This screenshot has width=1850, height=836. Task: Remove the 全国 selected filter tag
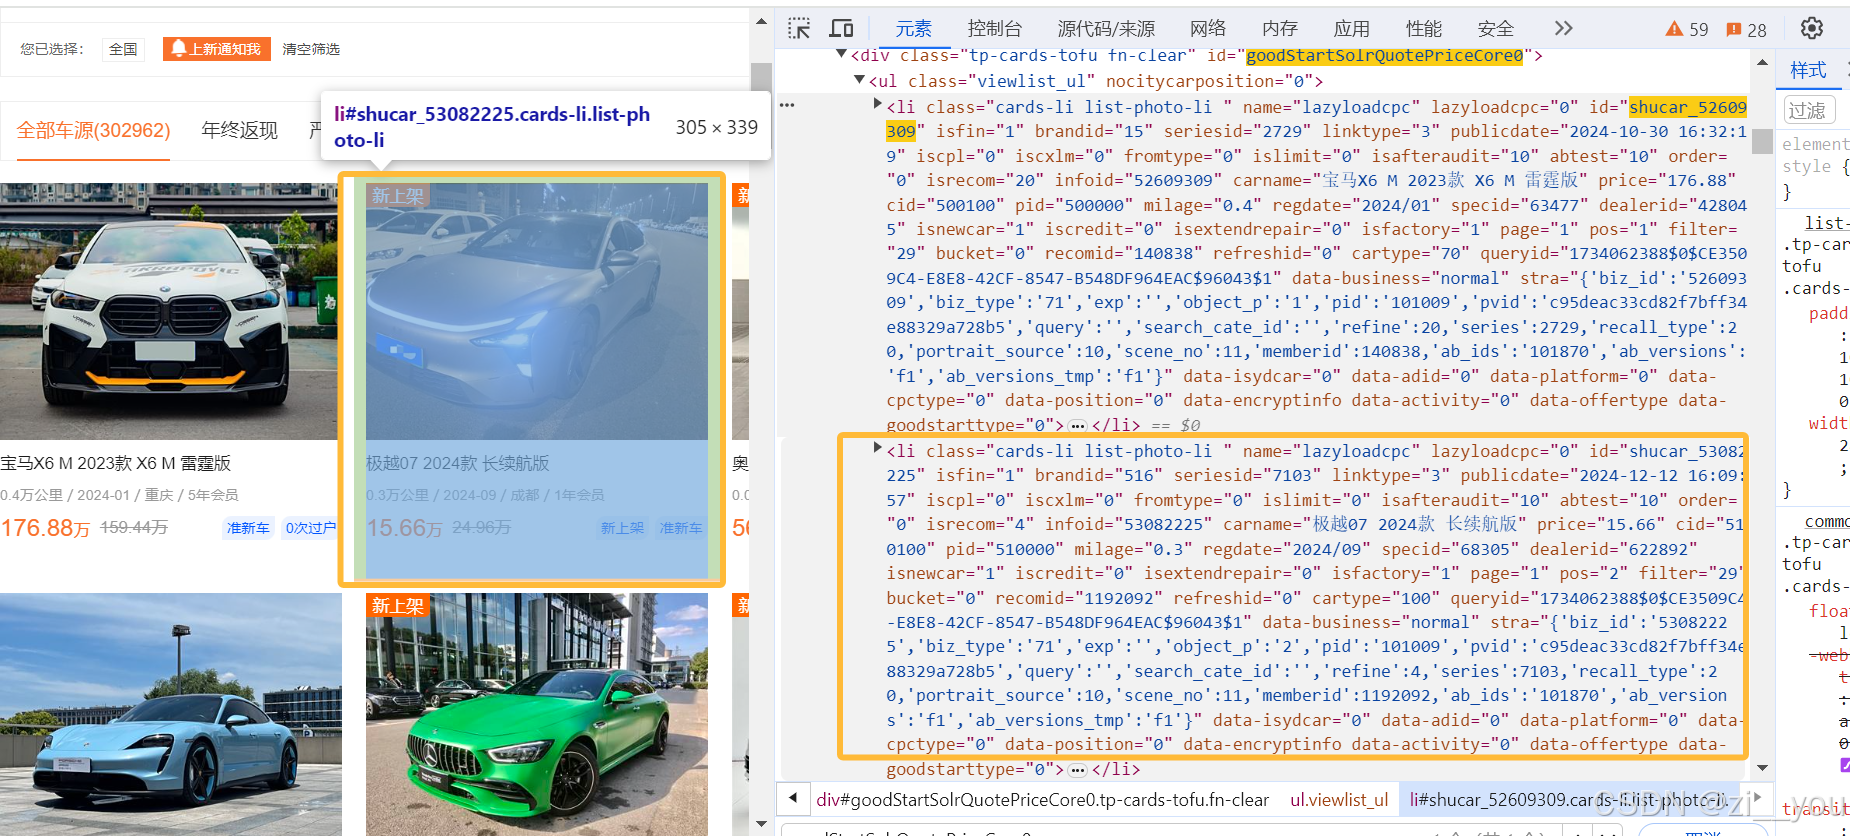(123, 49)
